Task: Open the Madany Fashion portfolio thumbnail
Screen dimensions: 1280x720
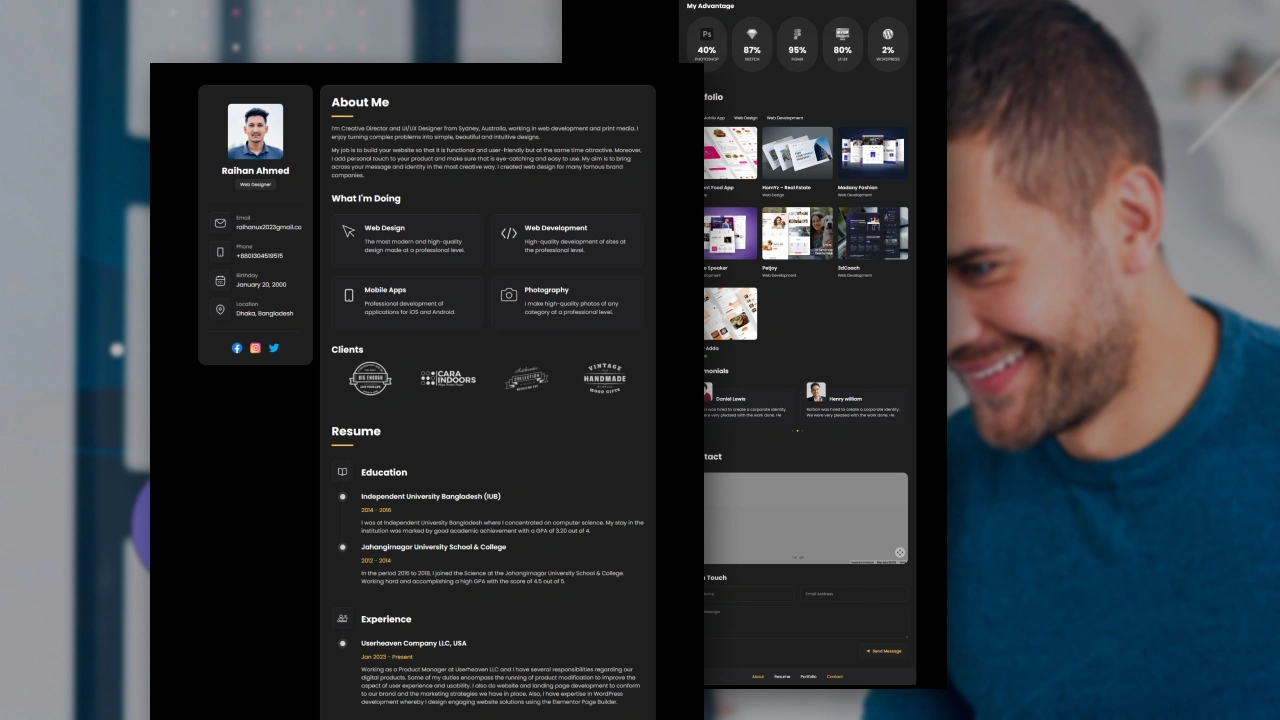Action: click(x=872, y=152)
